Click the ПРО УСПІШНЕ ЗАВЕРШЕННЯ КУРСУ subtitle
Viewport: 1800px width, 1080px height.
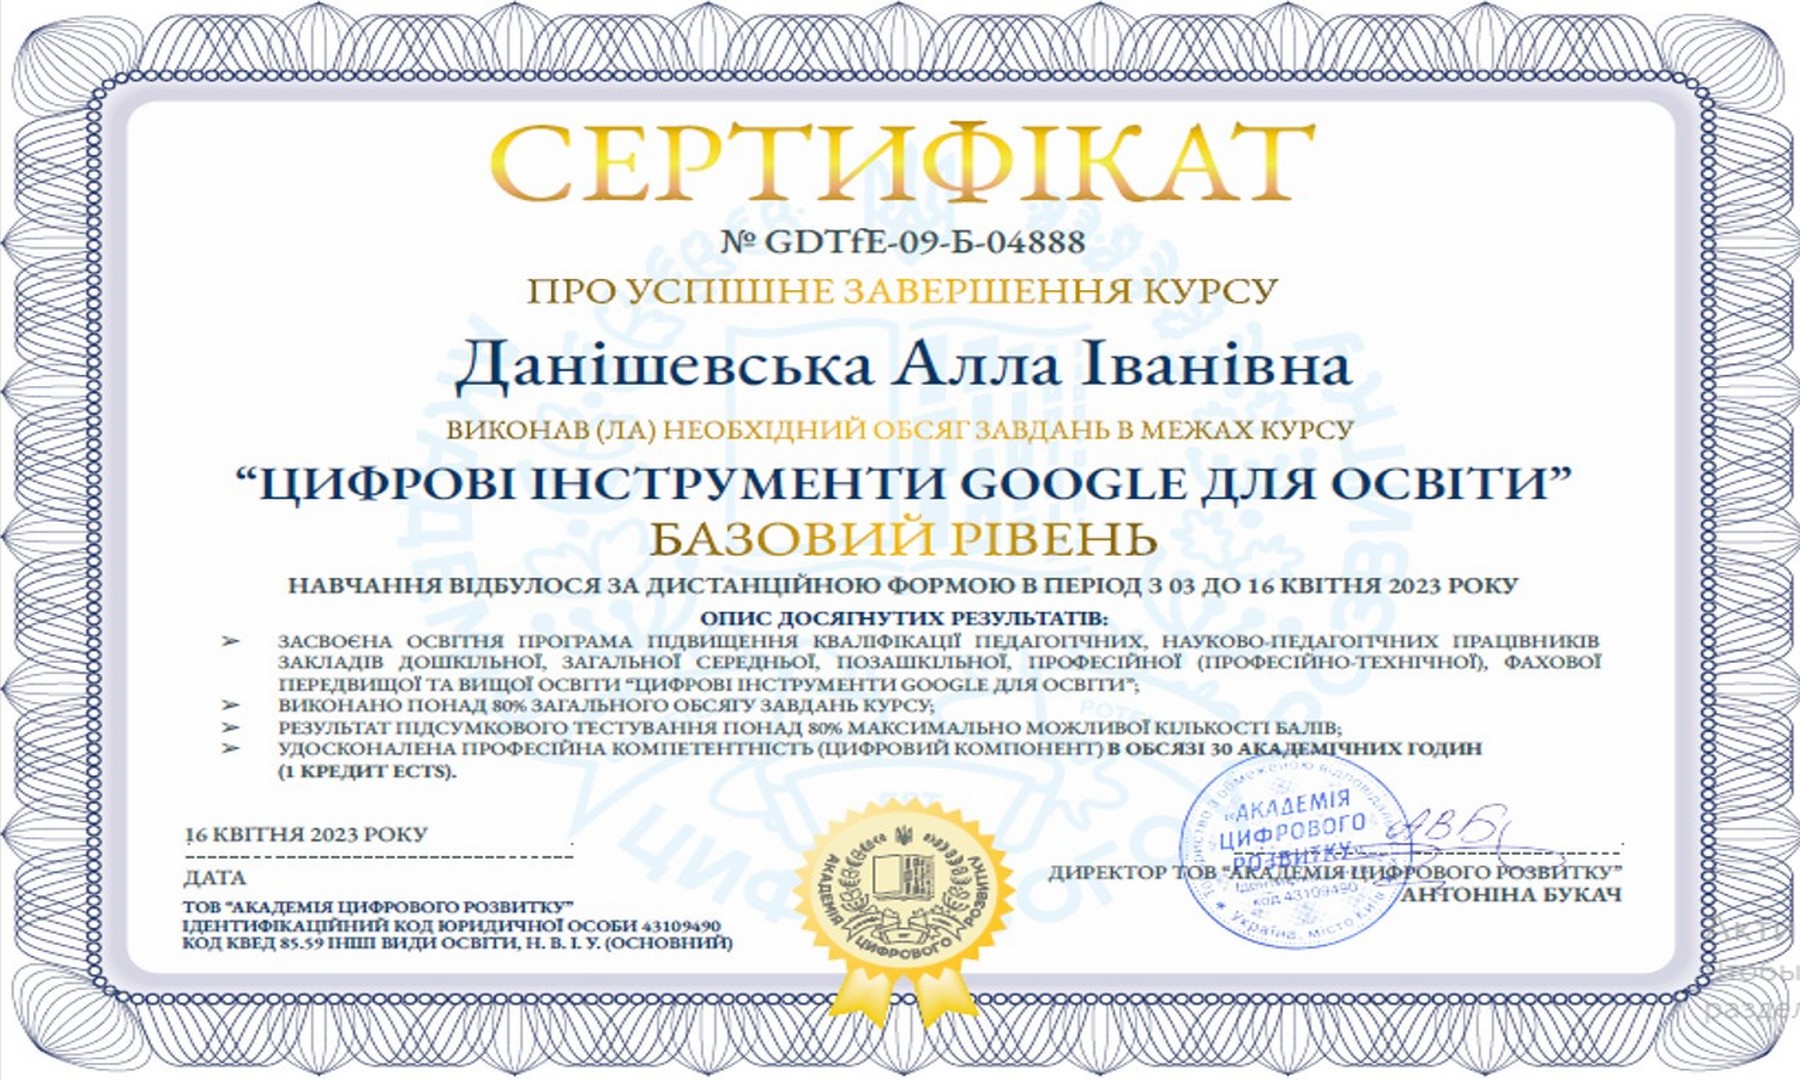tap(902, 292)
